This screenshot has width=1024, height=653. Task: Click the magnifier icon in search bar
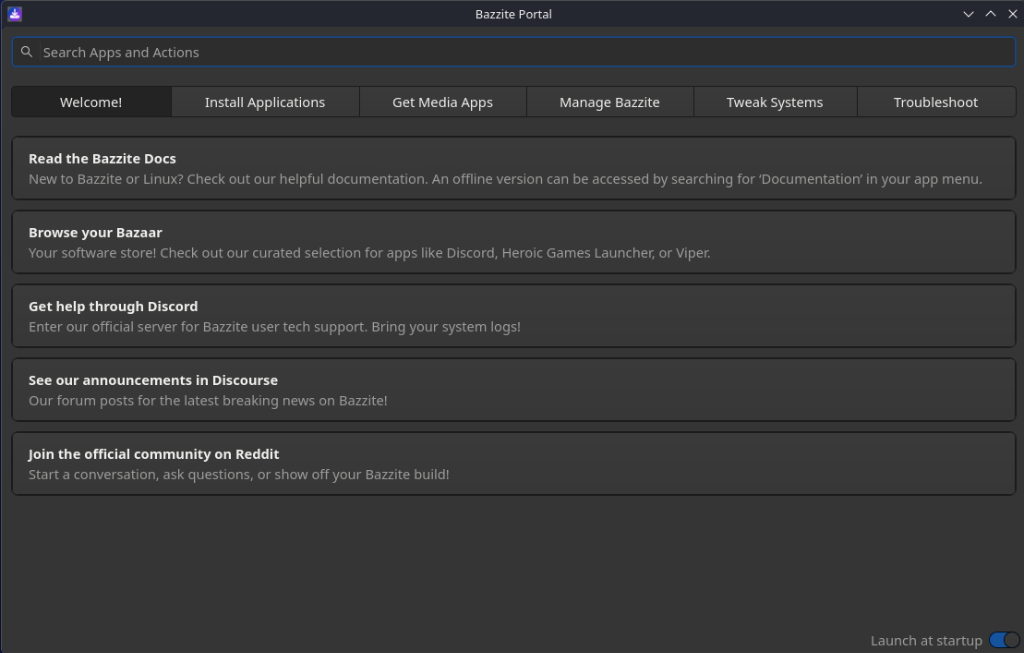[26, 52]
